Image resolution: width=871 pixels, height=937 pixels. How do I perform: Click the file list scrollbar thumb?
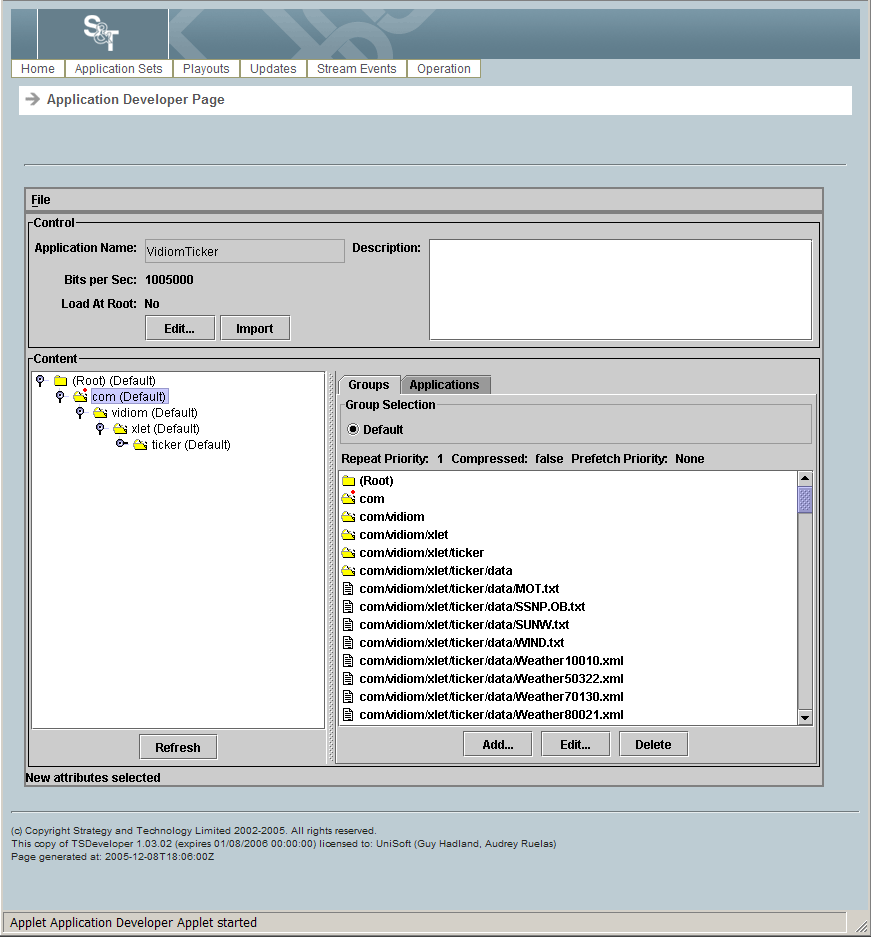click(x=805, y=500)
